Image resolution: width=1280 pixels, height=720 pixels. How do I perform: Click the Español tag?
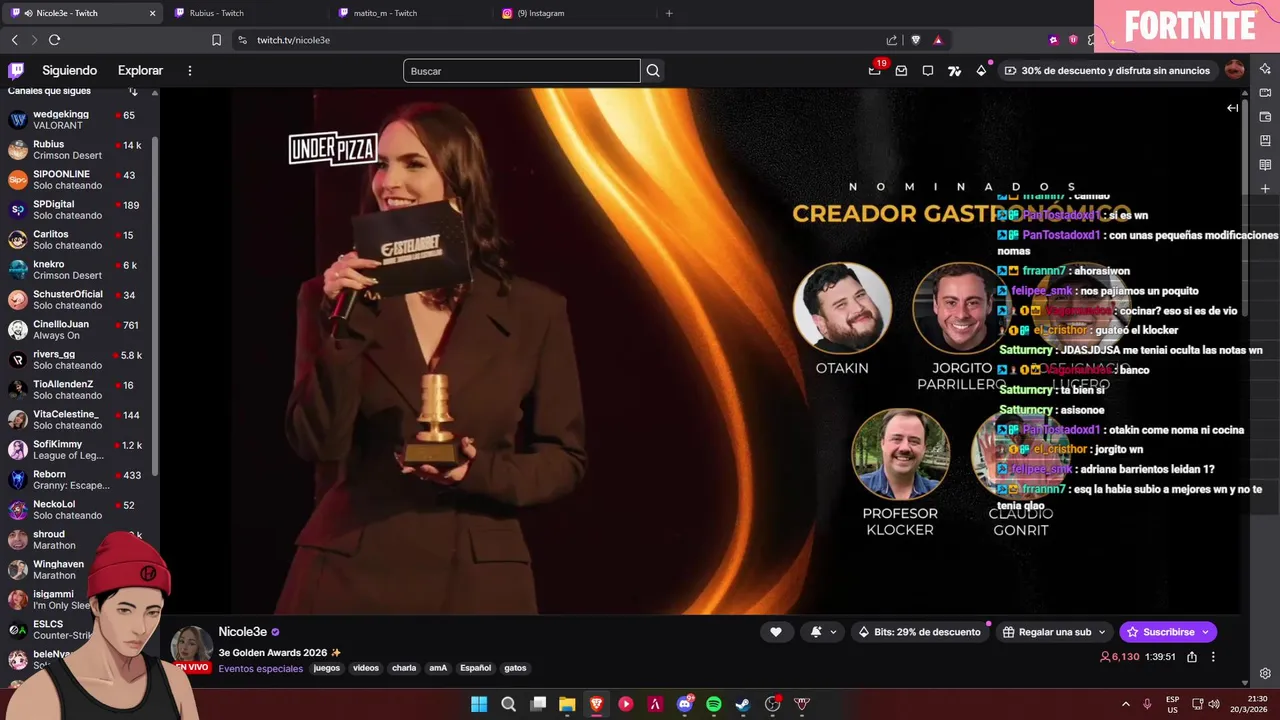(x=475, y=668)
